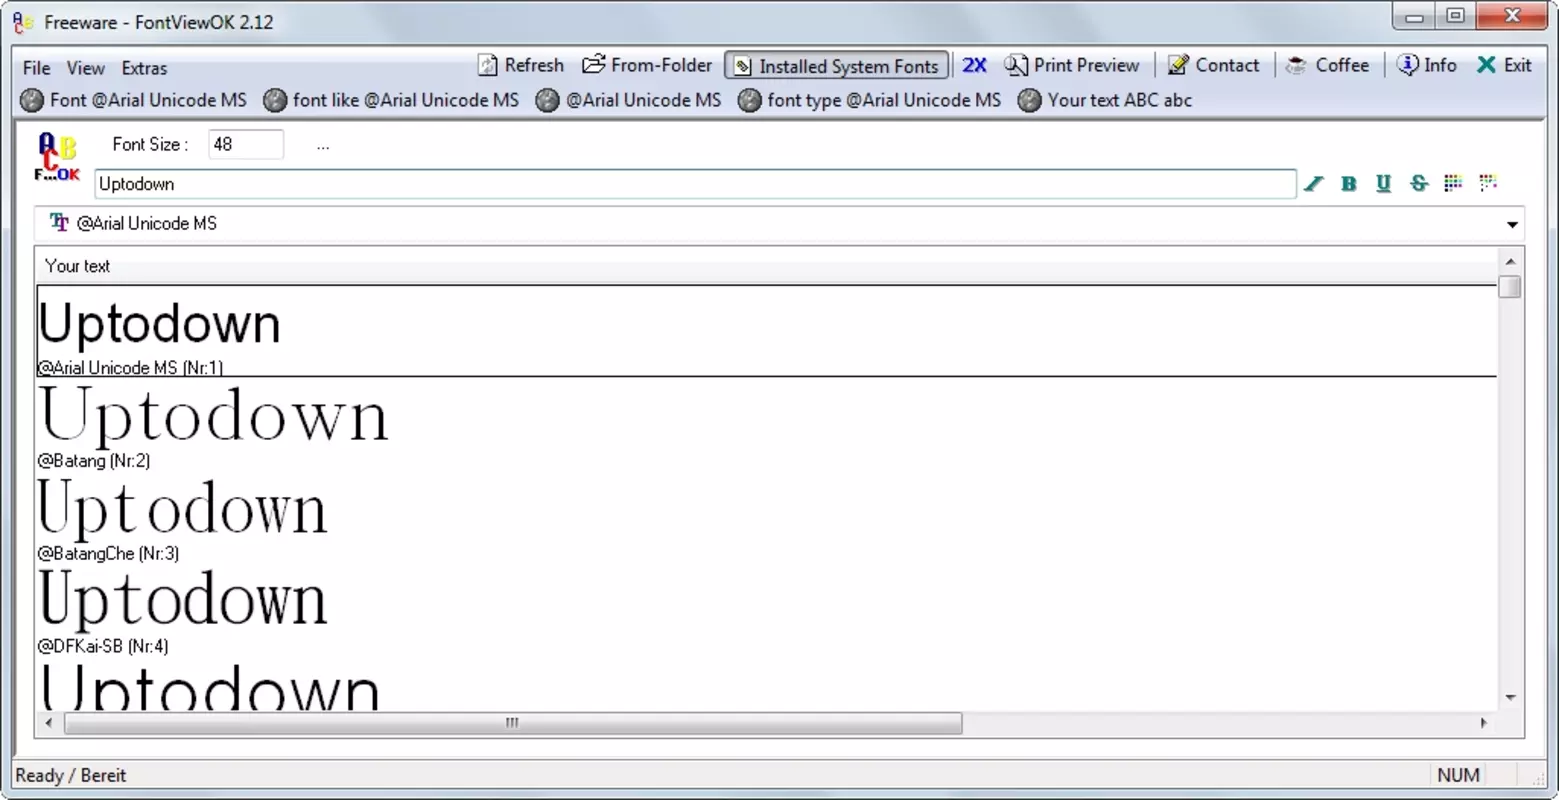Open fonts From-Folder
The width and height of the screenshot is (1559, 800).
[647, 65]
